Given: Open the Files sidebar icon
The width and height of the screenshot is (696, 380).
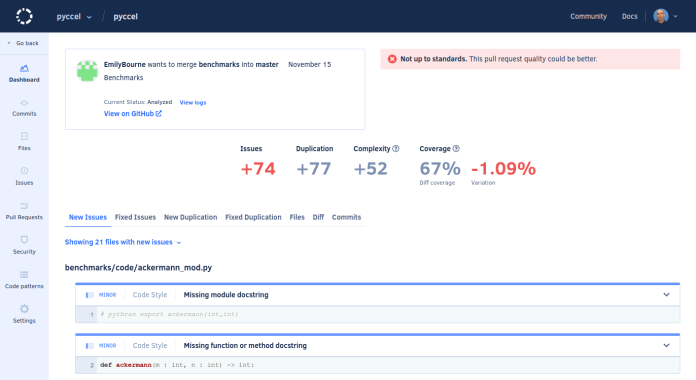Looking at the screenshot, I should click(24, 136).
